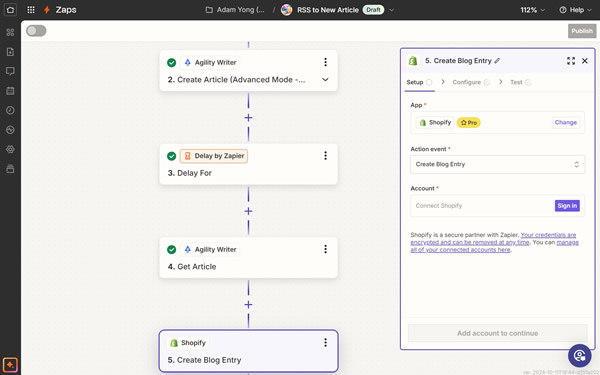Expand the step panel to fullscreen
Screen dimensions: 600x375
[x=571, y=61]
